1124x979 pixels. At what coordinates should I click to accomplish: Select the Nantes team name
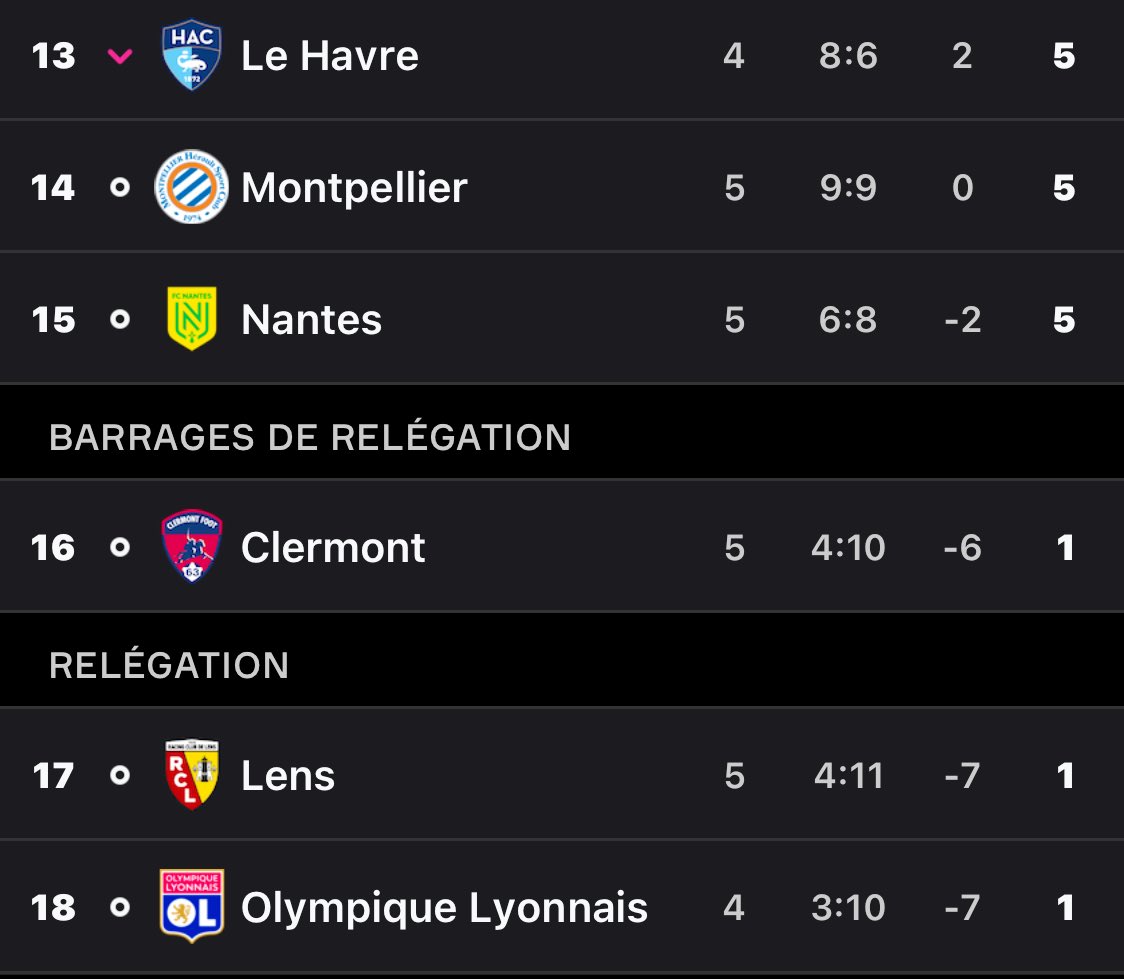311,319
